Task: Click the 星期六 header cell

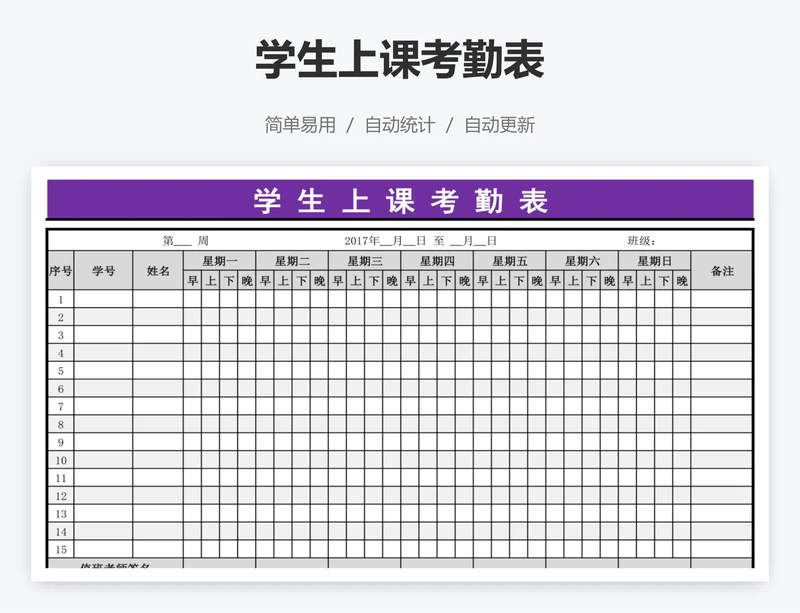Action: [582, 261]
